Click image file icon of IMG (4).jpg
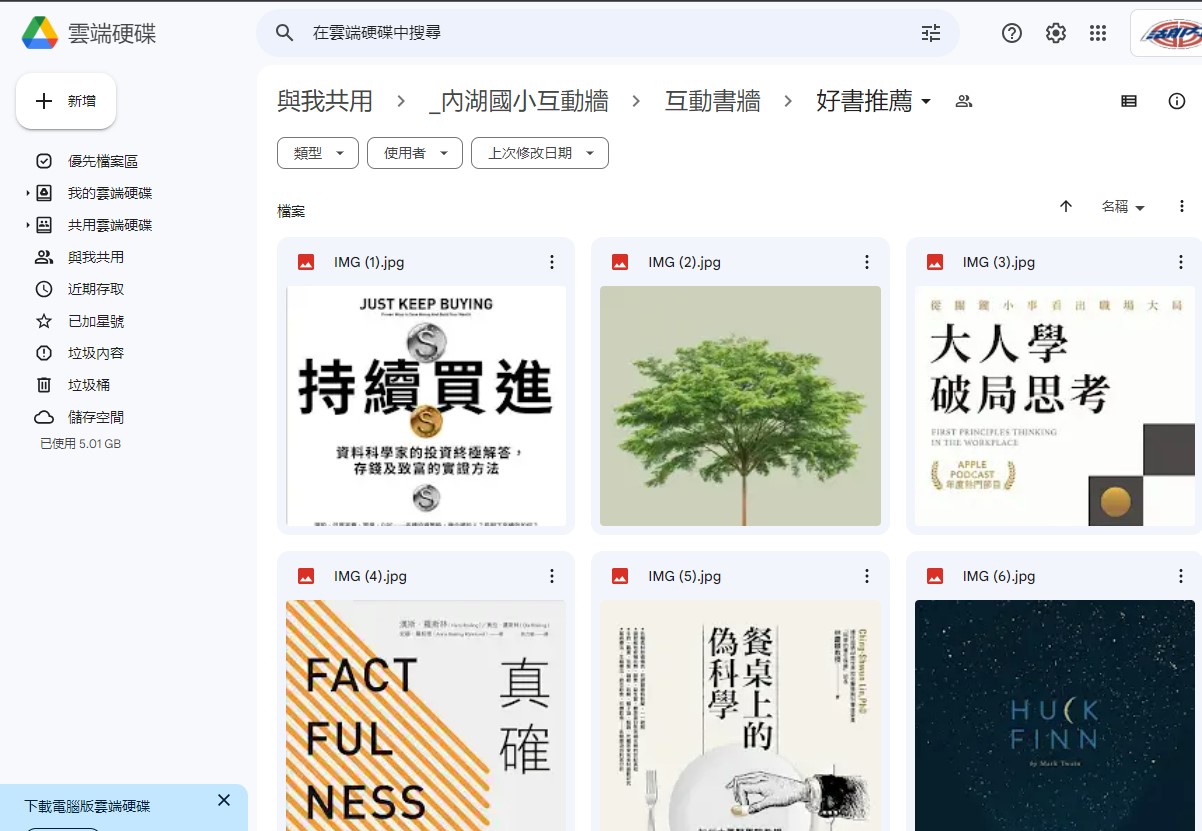The width and height of the screenshot is (1202, 831). (x=306, y=576)
